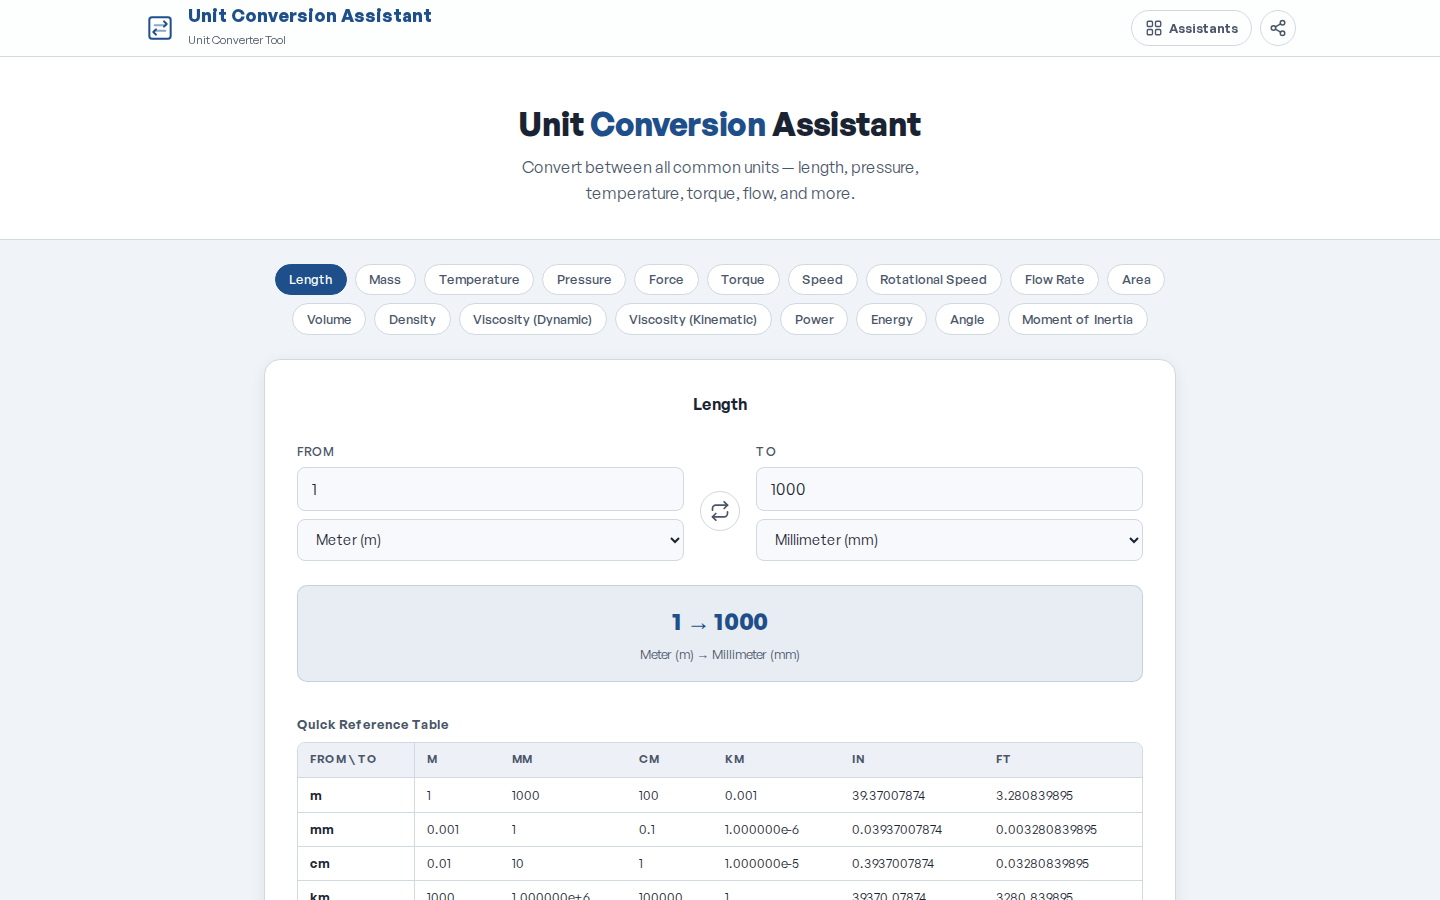Image resolution: width=1440 pixels, height=900 pixels.
Task: Click 'Unit Converter Tool' subtitle in header
Action: (237, 40)
